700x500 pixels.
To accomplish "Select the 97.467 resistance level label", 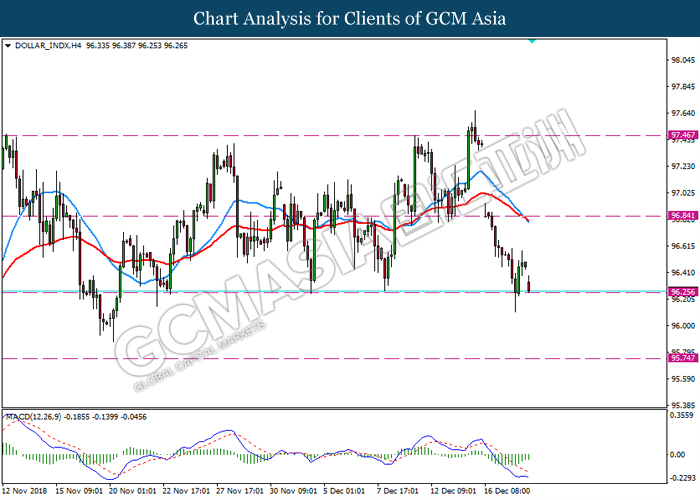I will [x=683, y=135].
